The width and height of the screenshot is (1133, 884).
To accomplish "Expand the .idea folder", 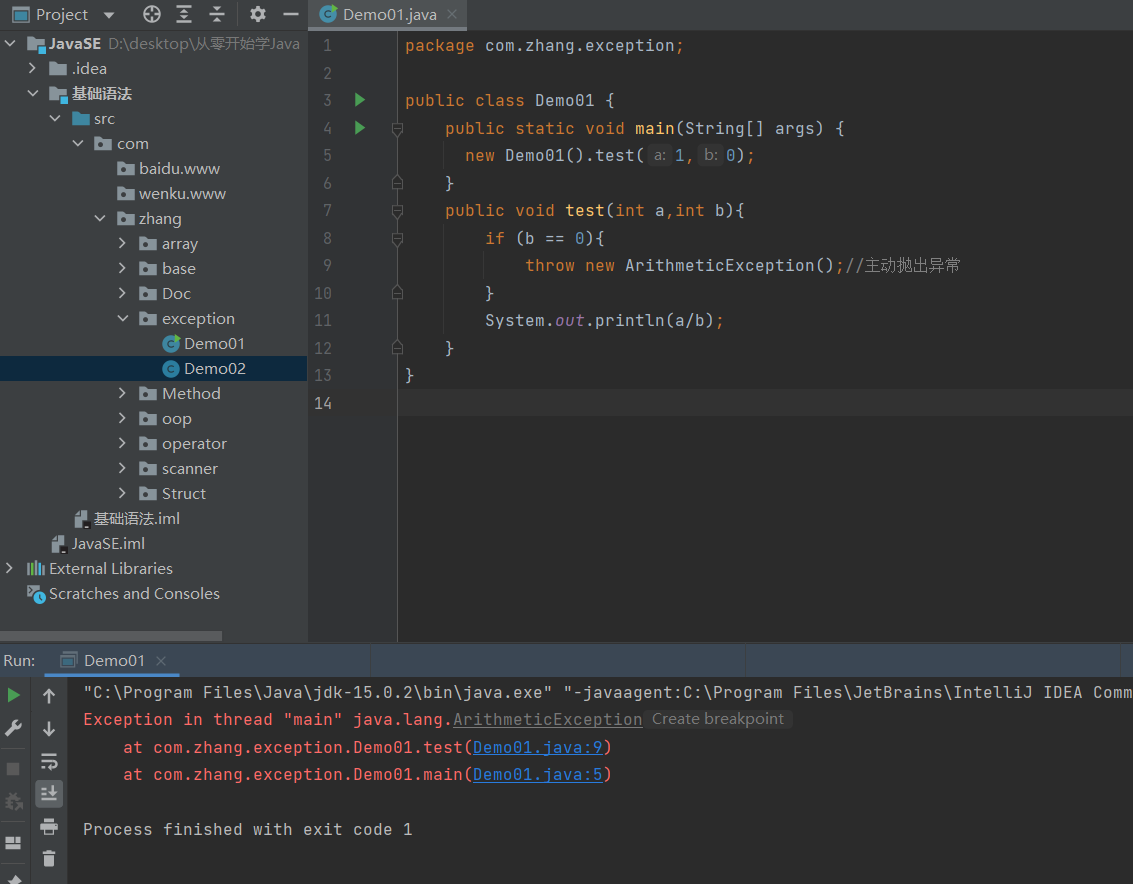I will pos(33,68).
